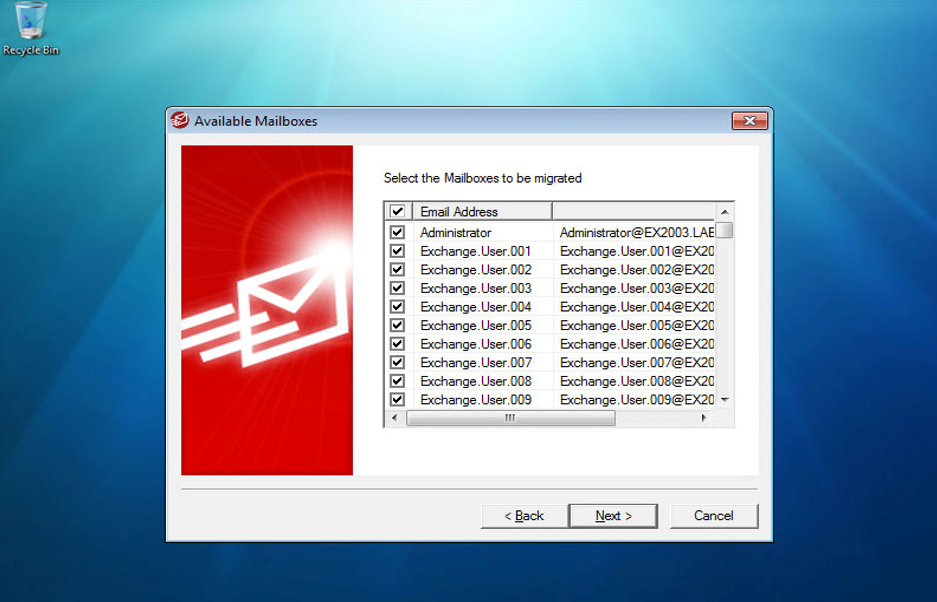Click the Exchange.User.004@EX20 address cell

(634, 306)
